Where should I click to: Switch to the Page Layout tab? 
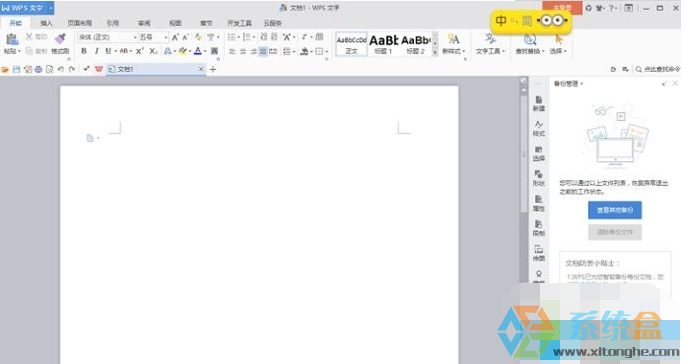coord(80,23)
